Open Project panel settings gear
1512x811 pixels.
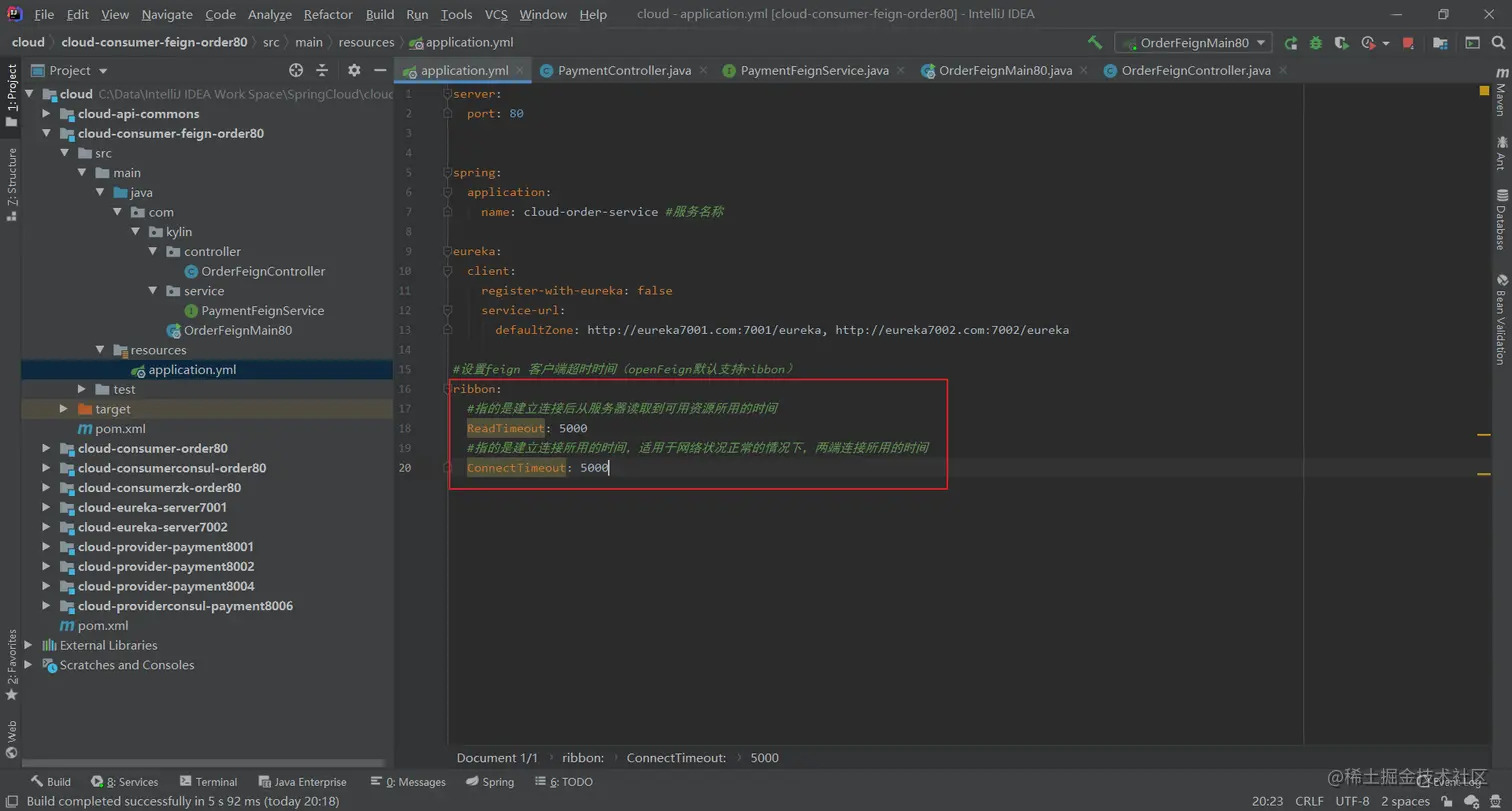point(354,70)
